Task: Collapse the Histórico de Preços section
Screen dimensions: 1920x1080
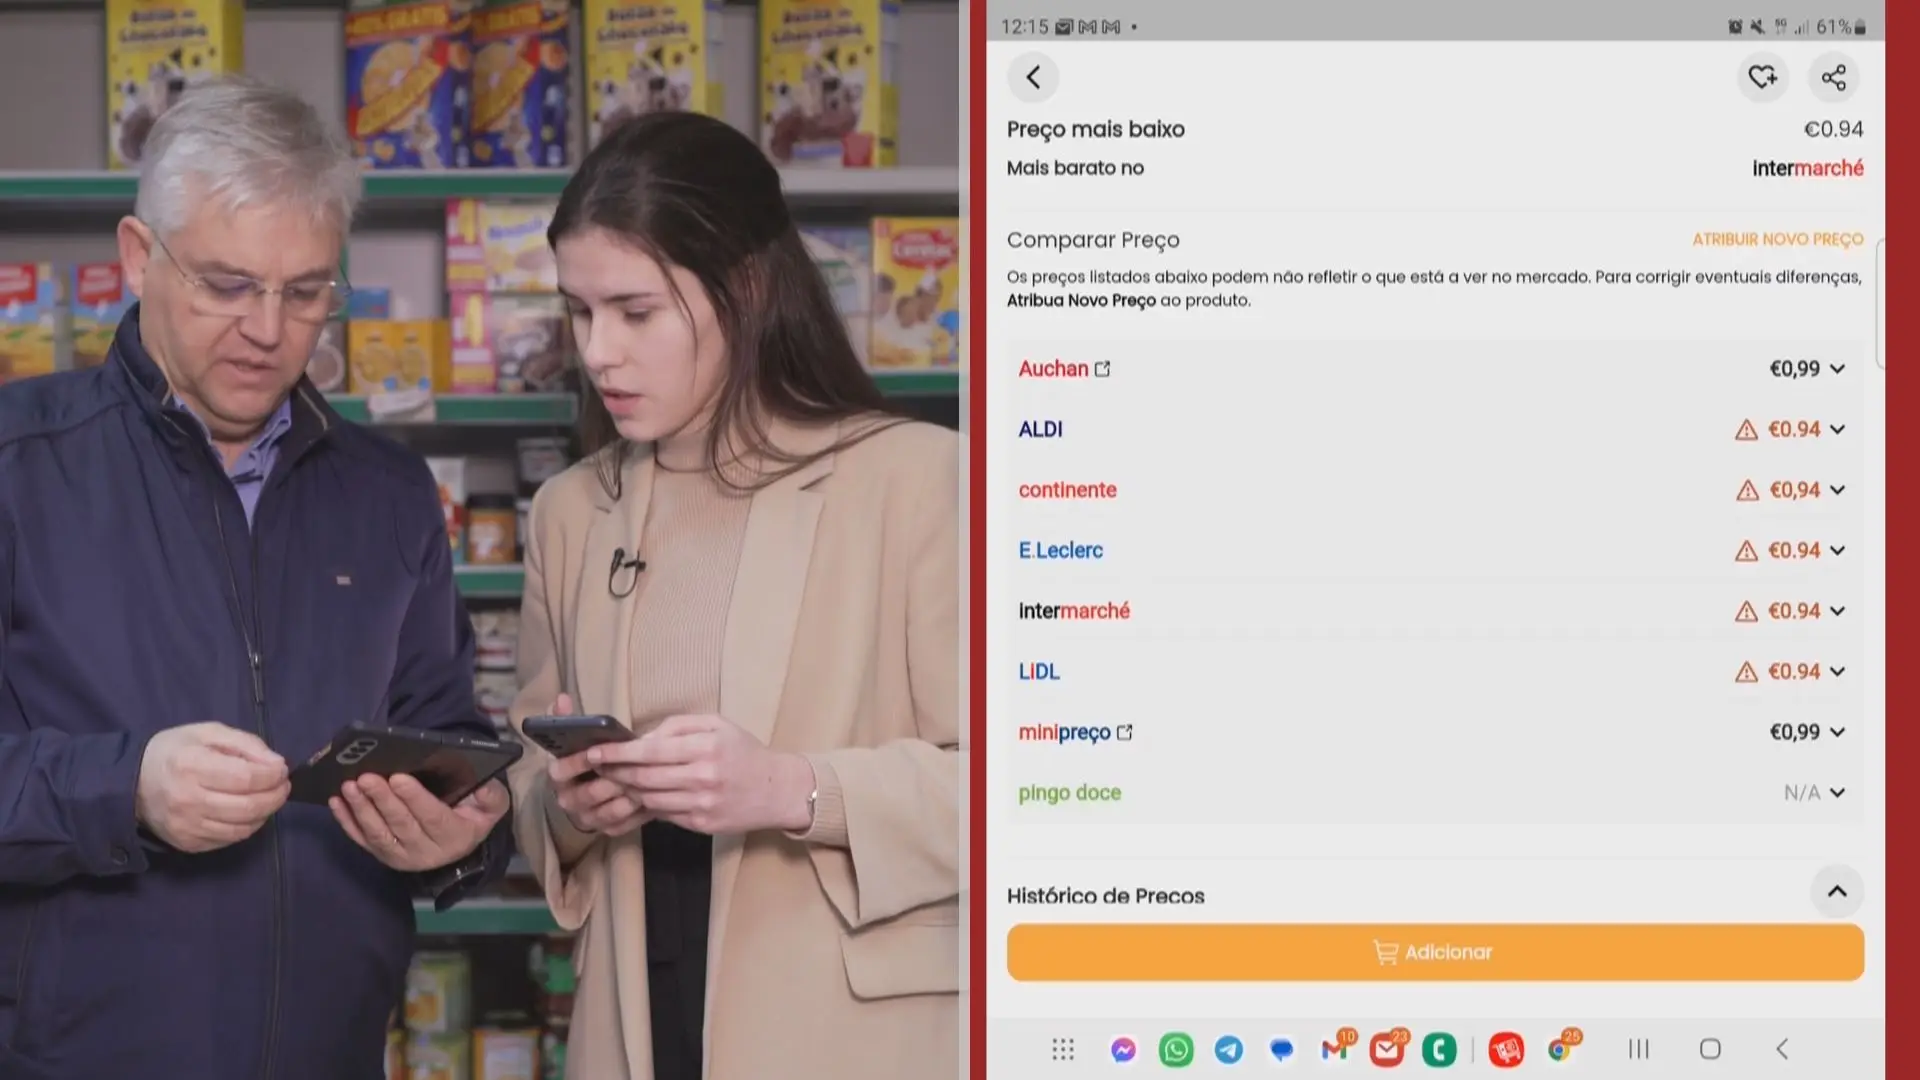Action: (1837, 891)
